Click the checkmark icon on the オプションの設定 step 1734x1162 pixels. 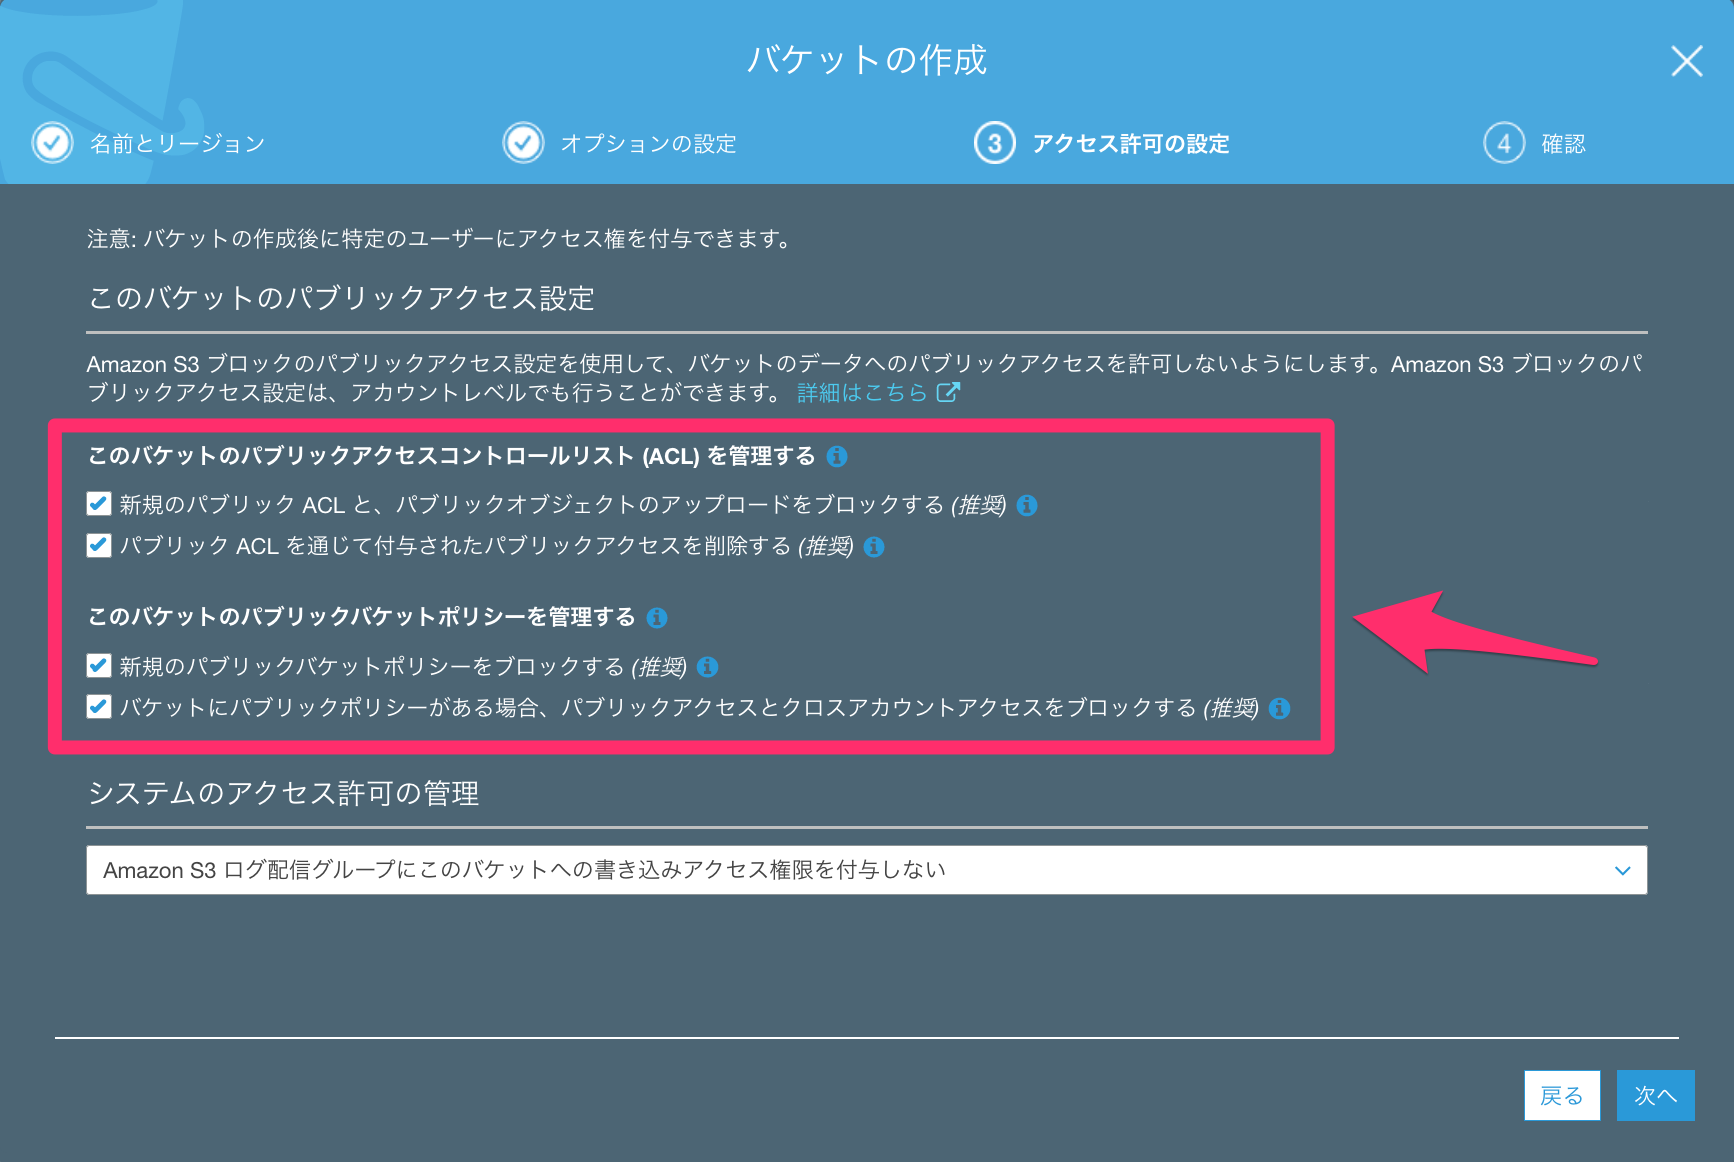(523, 143)
